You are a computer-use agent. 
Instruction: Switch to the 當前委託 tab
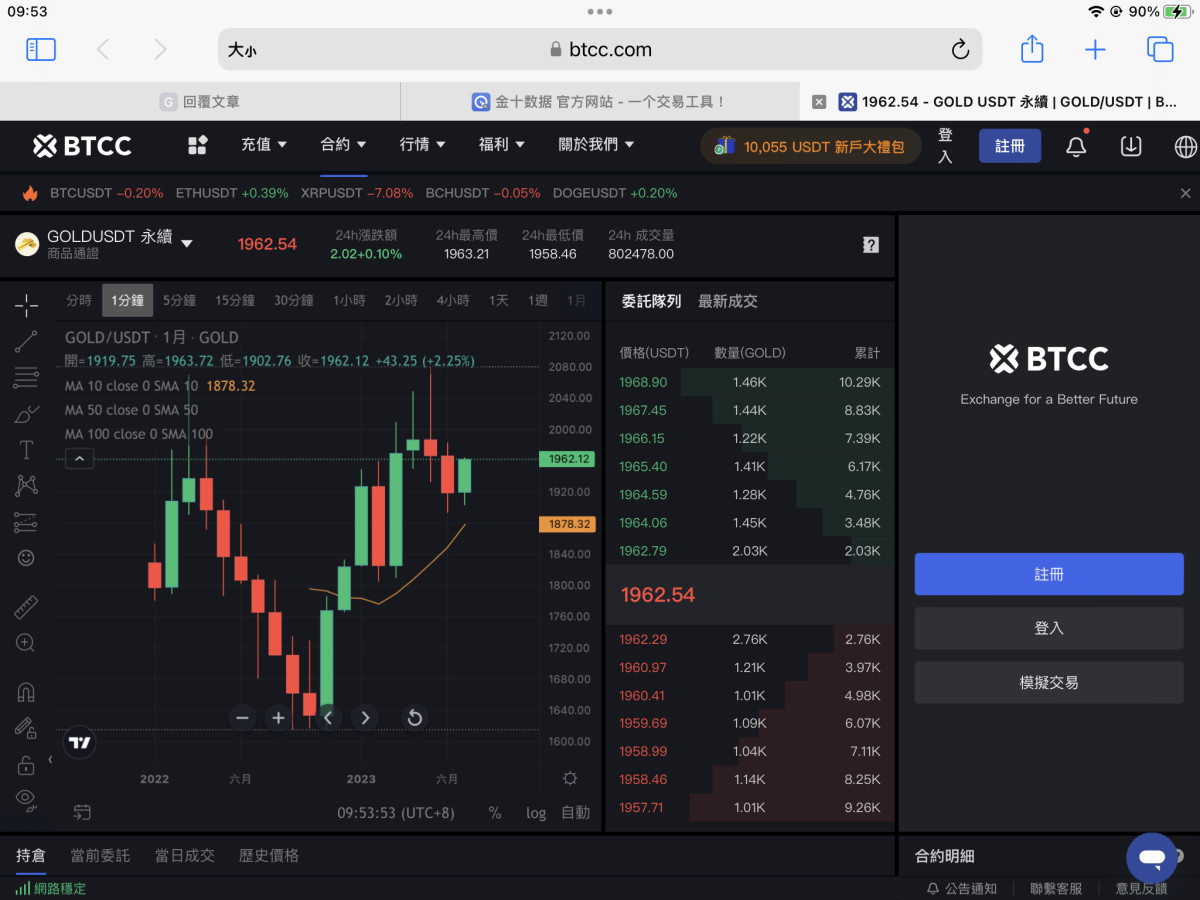pyautogui.click(x=100, y=856)
